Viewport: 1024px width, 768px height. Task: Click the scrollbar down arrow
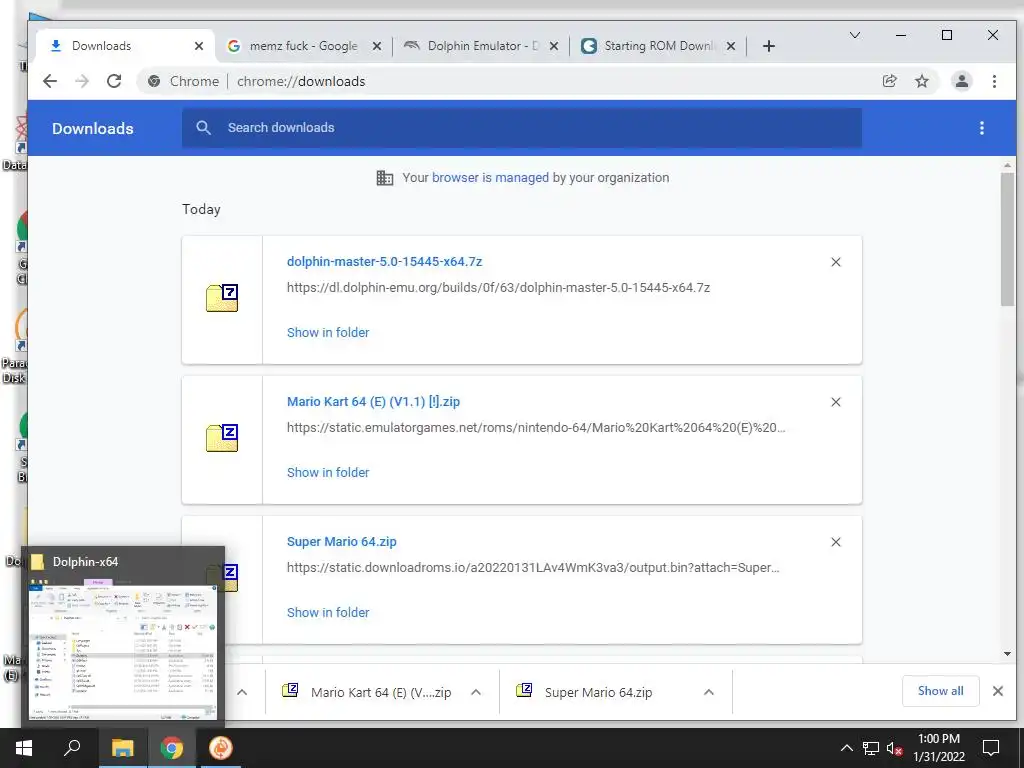tap(1007, 654)
